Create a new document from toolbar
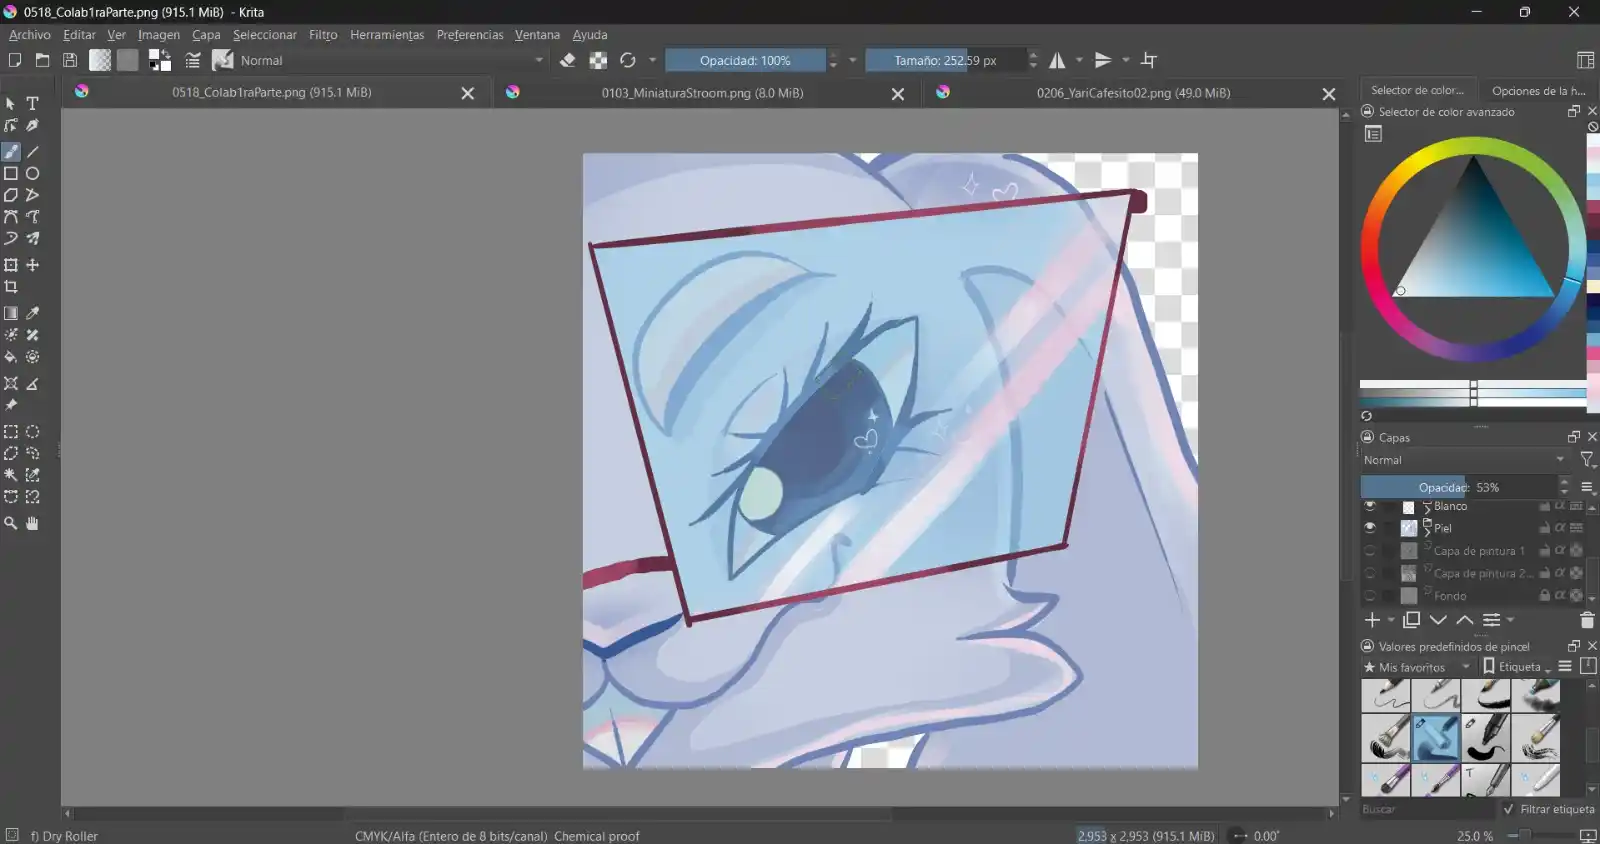1600x844 pixels. (14, 60)
